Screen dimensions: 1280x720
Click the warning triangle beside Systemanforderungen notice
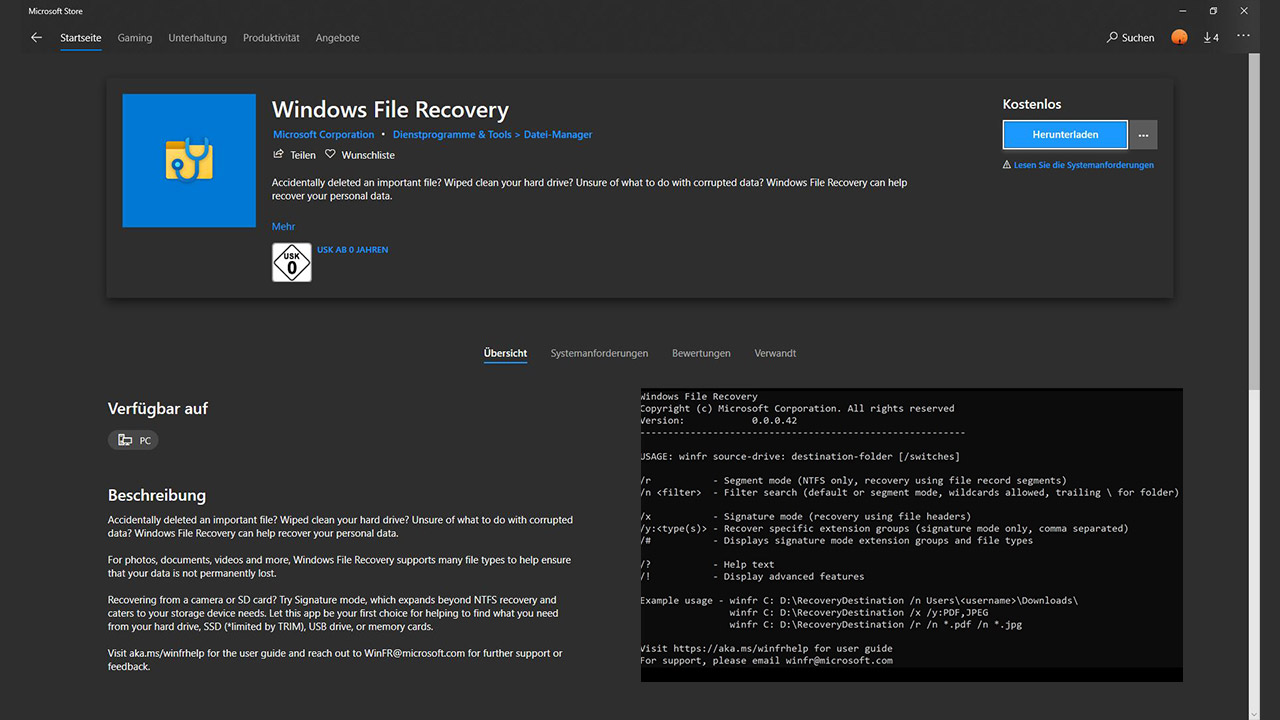1008,164
